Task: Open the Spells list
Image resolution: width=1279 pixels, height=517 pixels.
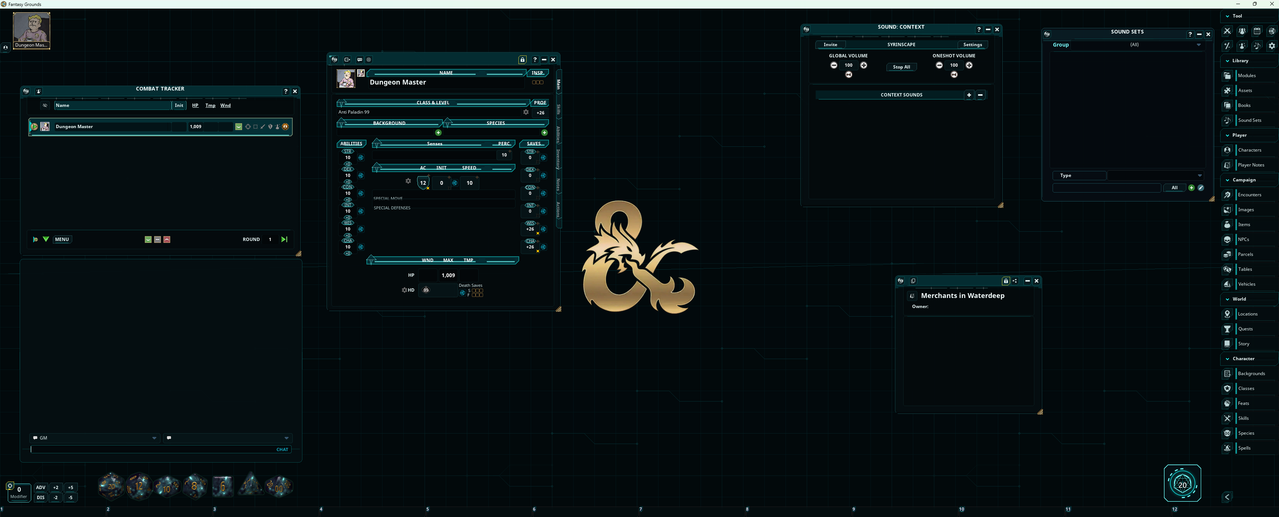Action: click(1248, 447)
